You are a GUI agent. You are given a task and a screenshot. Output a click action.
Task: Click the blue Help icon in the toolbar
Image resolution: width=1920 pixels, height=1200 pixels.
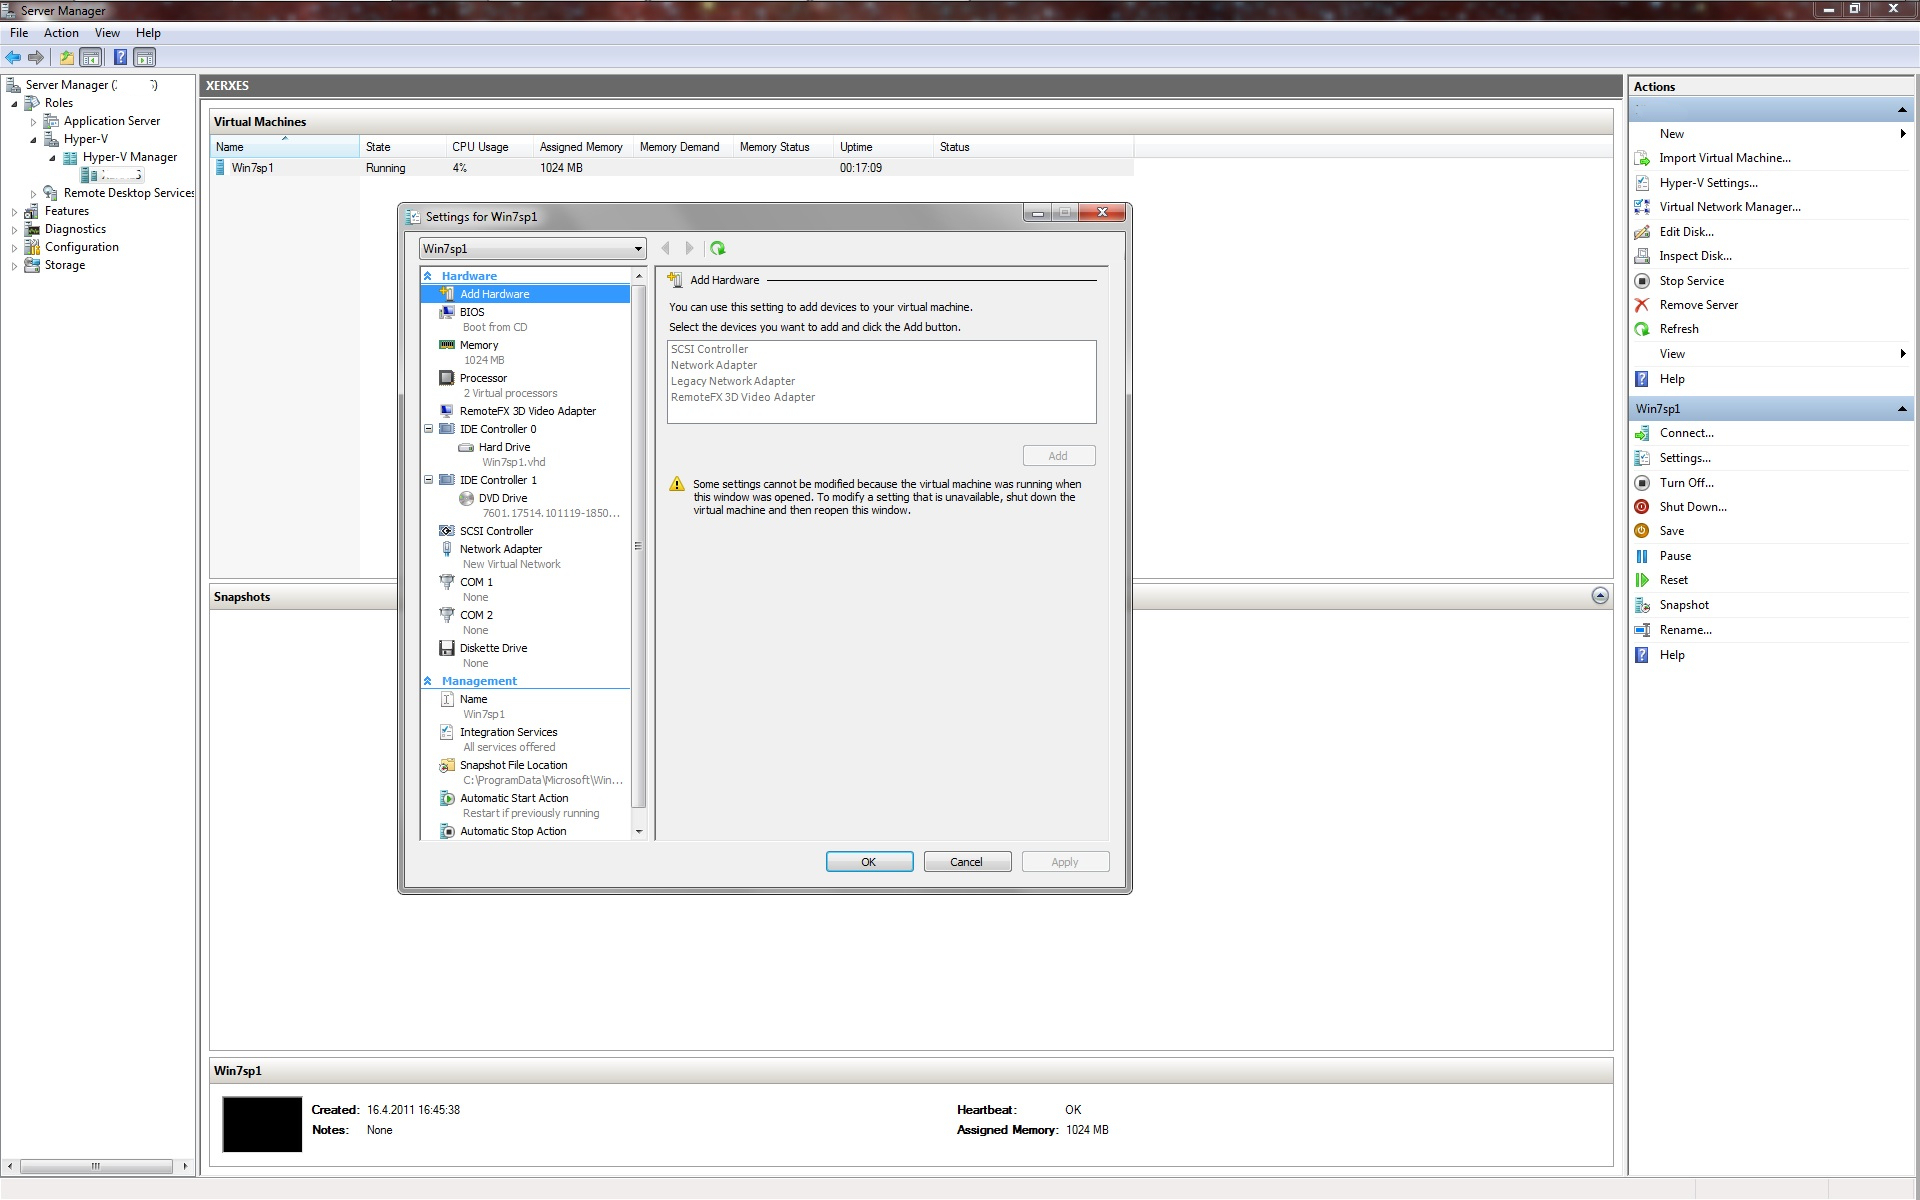point(120,57)
